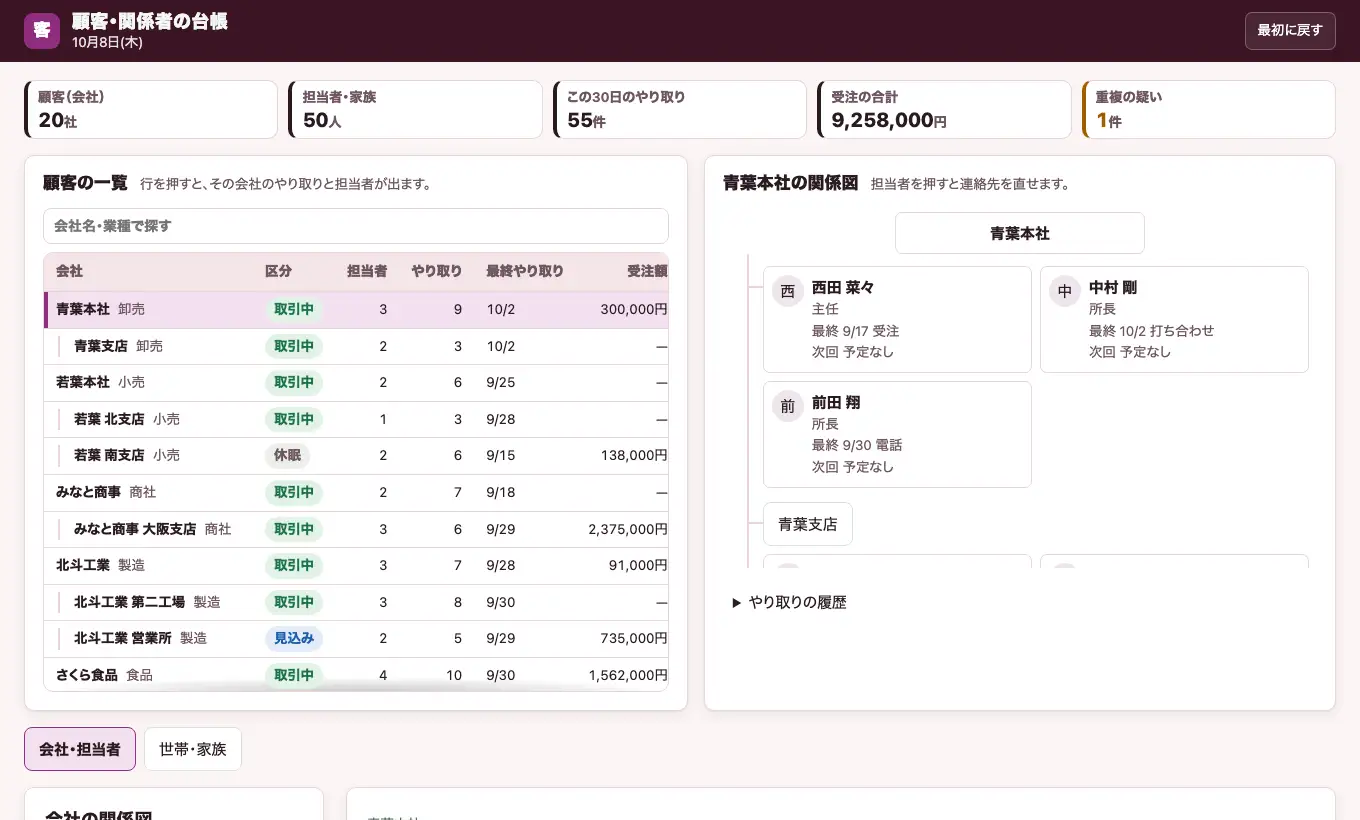Click the 最終やり取り column header
This screenshot has height=820, width=1360.
[x=525, y=272]
